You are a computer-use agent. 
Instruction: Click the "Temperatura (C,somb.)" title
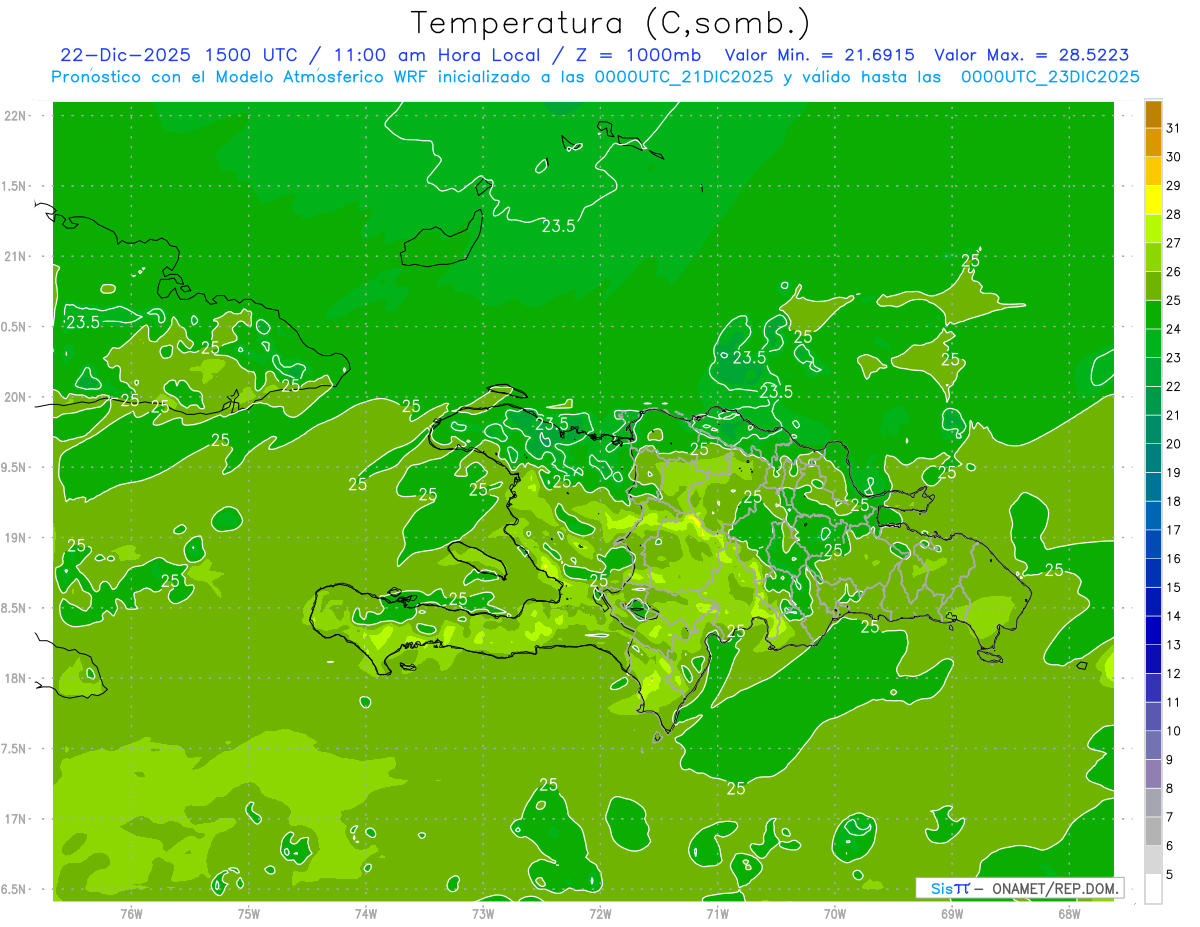pyautogui.click(x=610, y=24)
